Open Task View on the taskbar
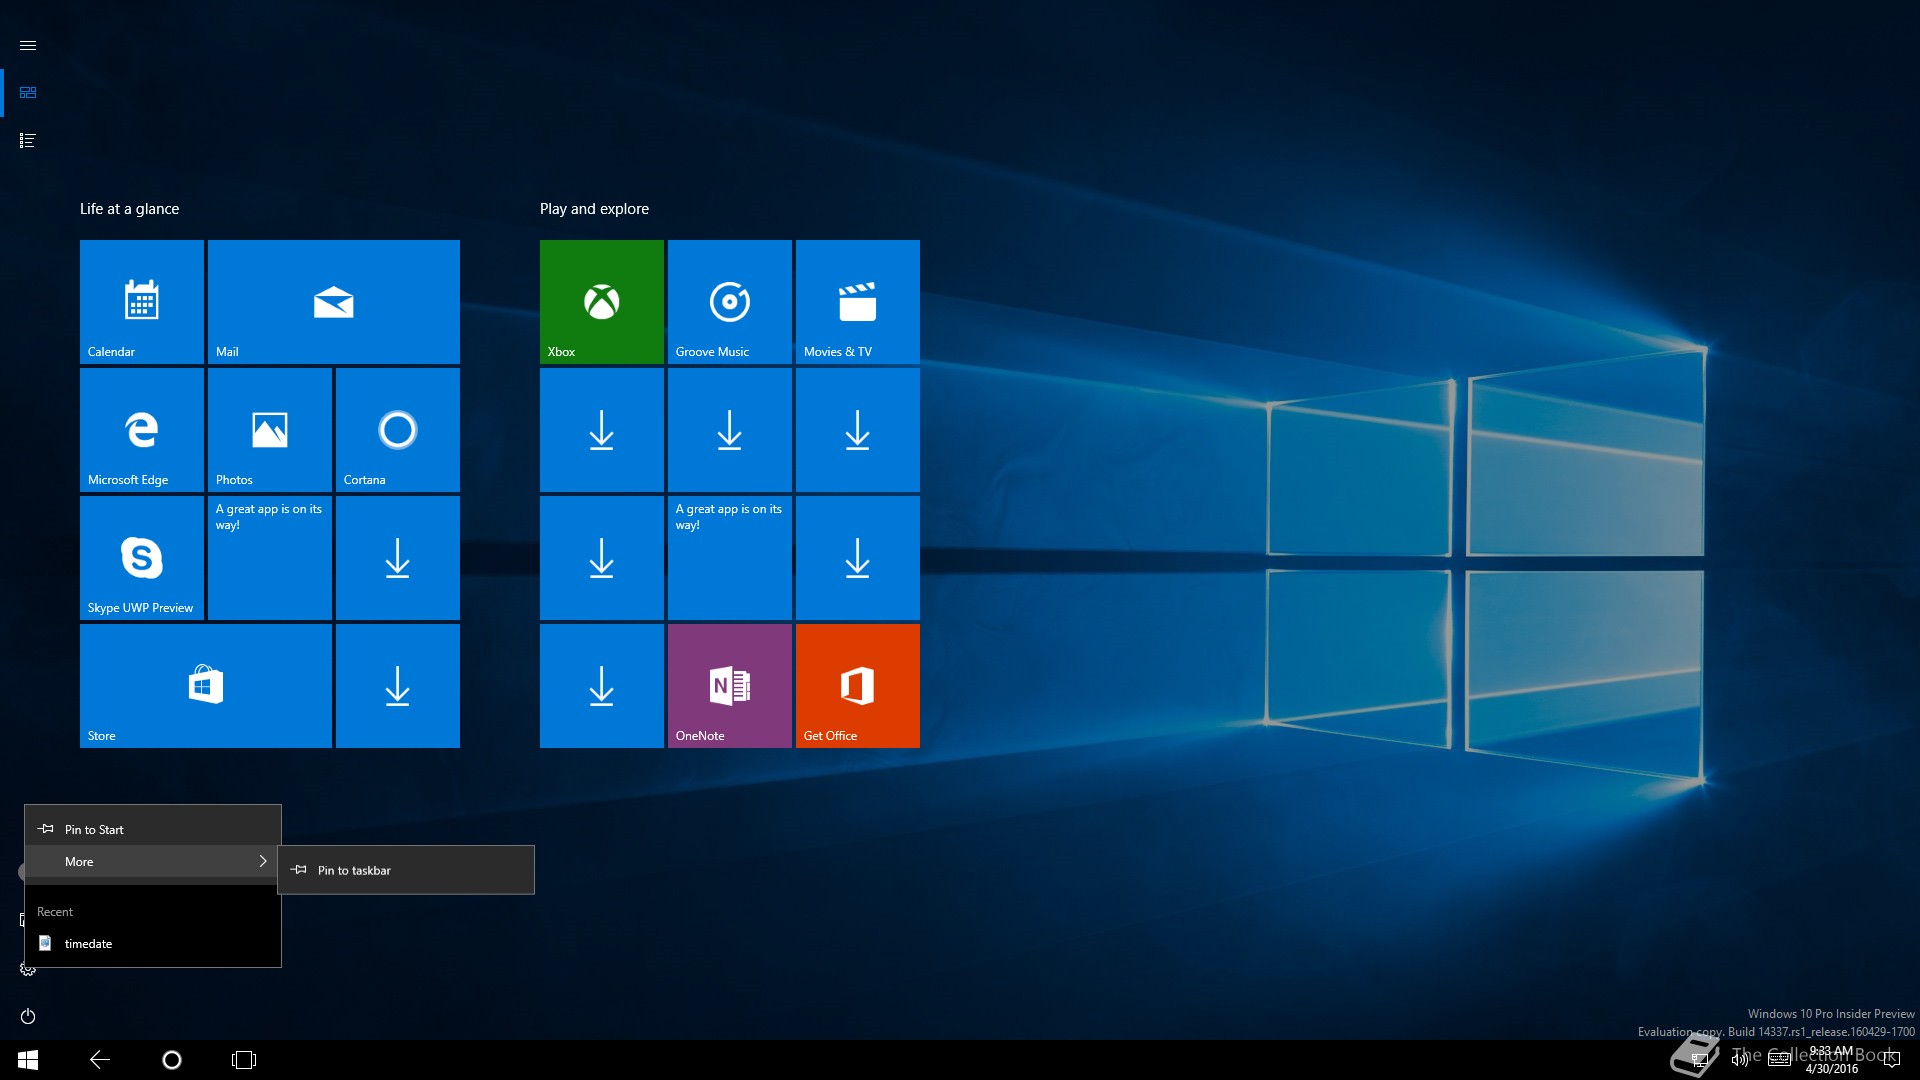The width and height of the screenshot is (1920, 1080). (244, 1060)
